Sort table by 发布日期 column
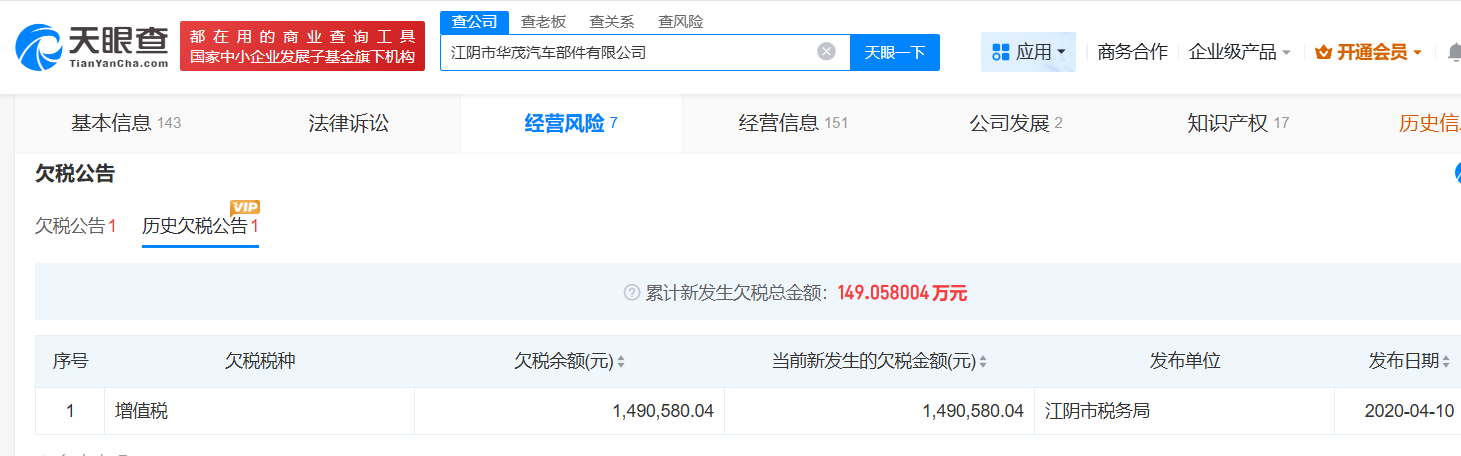 coord(1446,362)
